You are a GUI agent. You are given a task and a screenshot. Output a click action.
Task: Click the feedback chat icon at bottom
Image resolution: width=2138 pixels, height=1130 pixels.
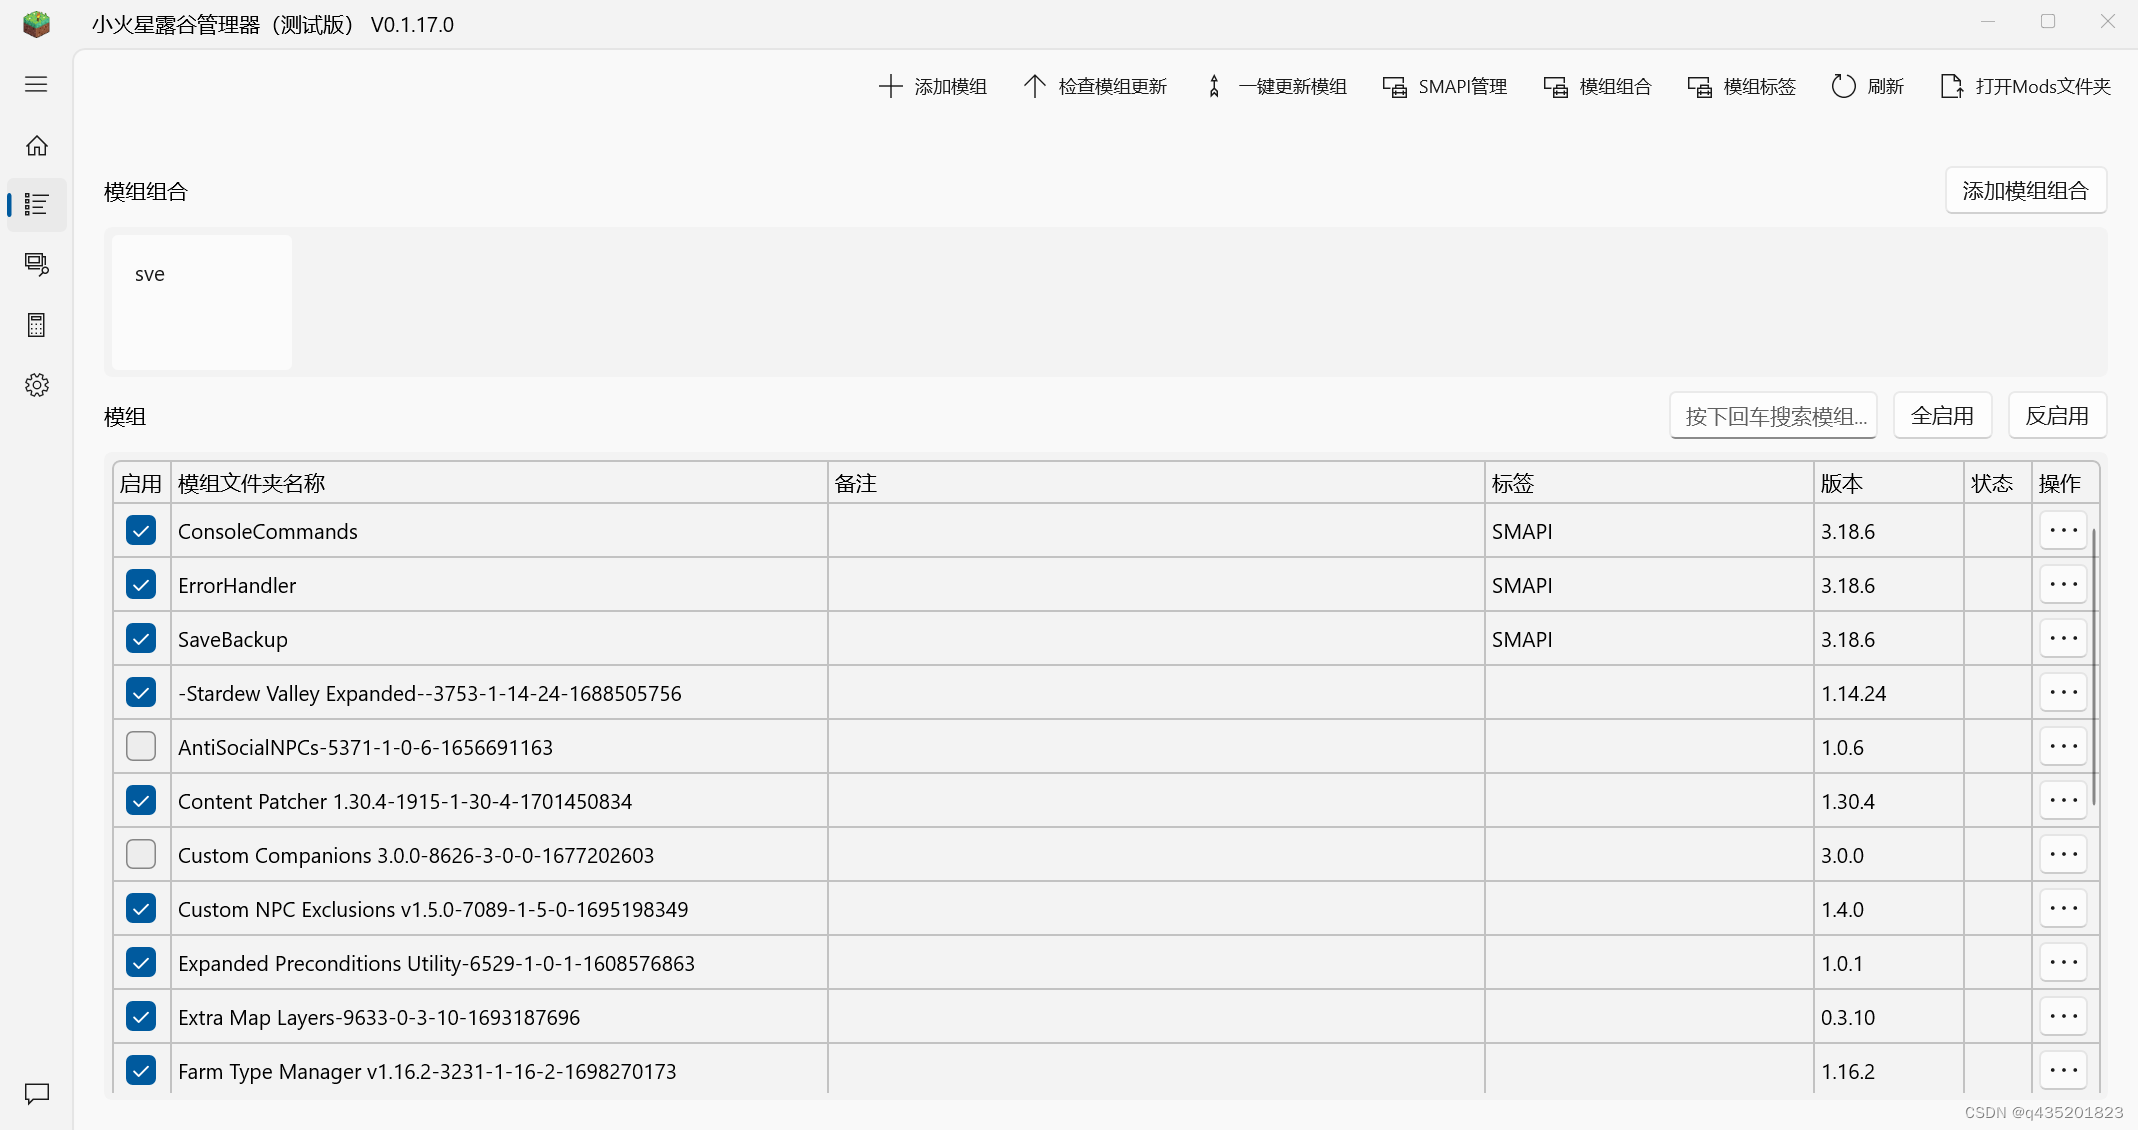point(37,1094)
